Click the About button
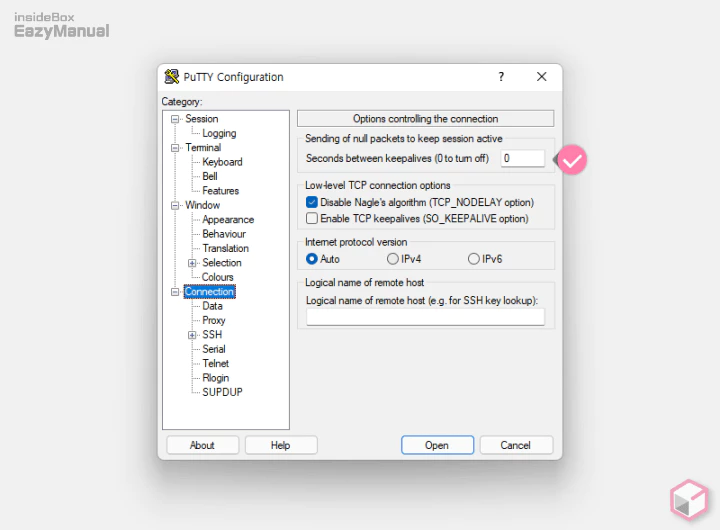Image resolution: width=720 pixels, height=530 pixels. [x=202, y=445]
